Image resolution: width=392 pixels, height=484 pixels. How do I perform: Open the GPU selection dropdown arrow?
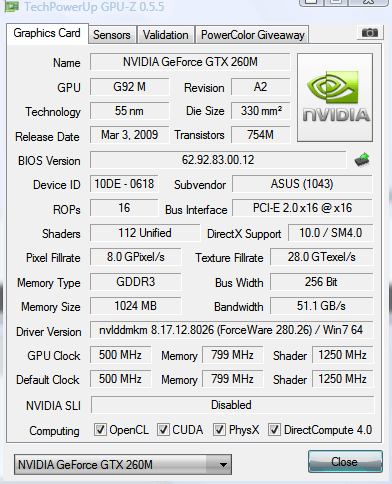(x=223, y=464)
